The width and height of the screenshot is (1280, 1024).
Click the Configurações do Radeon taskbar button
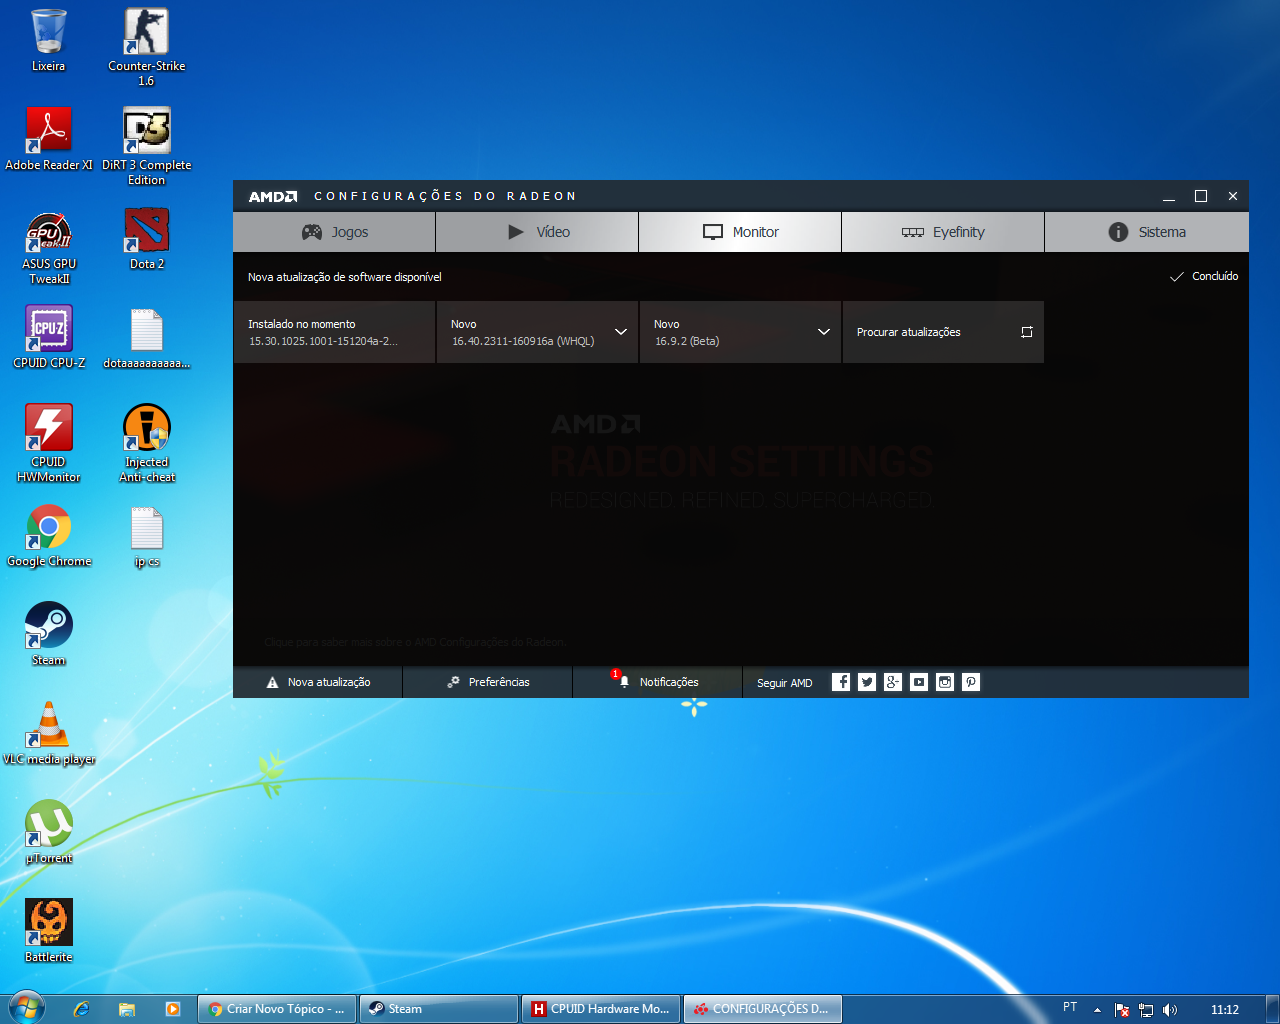(763, 1009)
